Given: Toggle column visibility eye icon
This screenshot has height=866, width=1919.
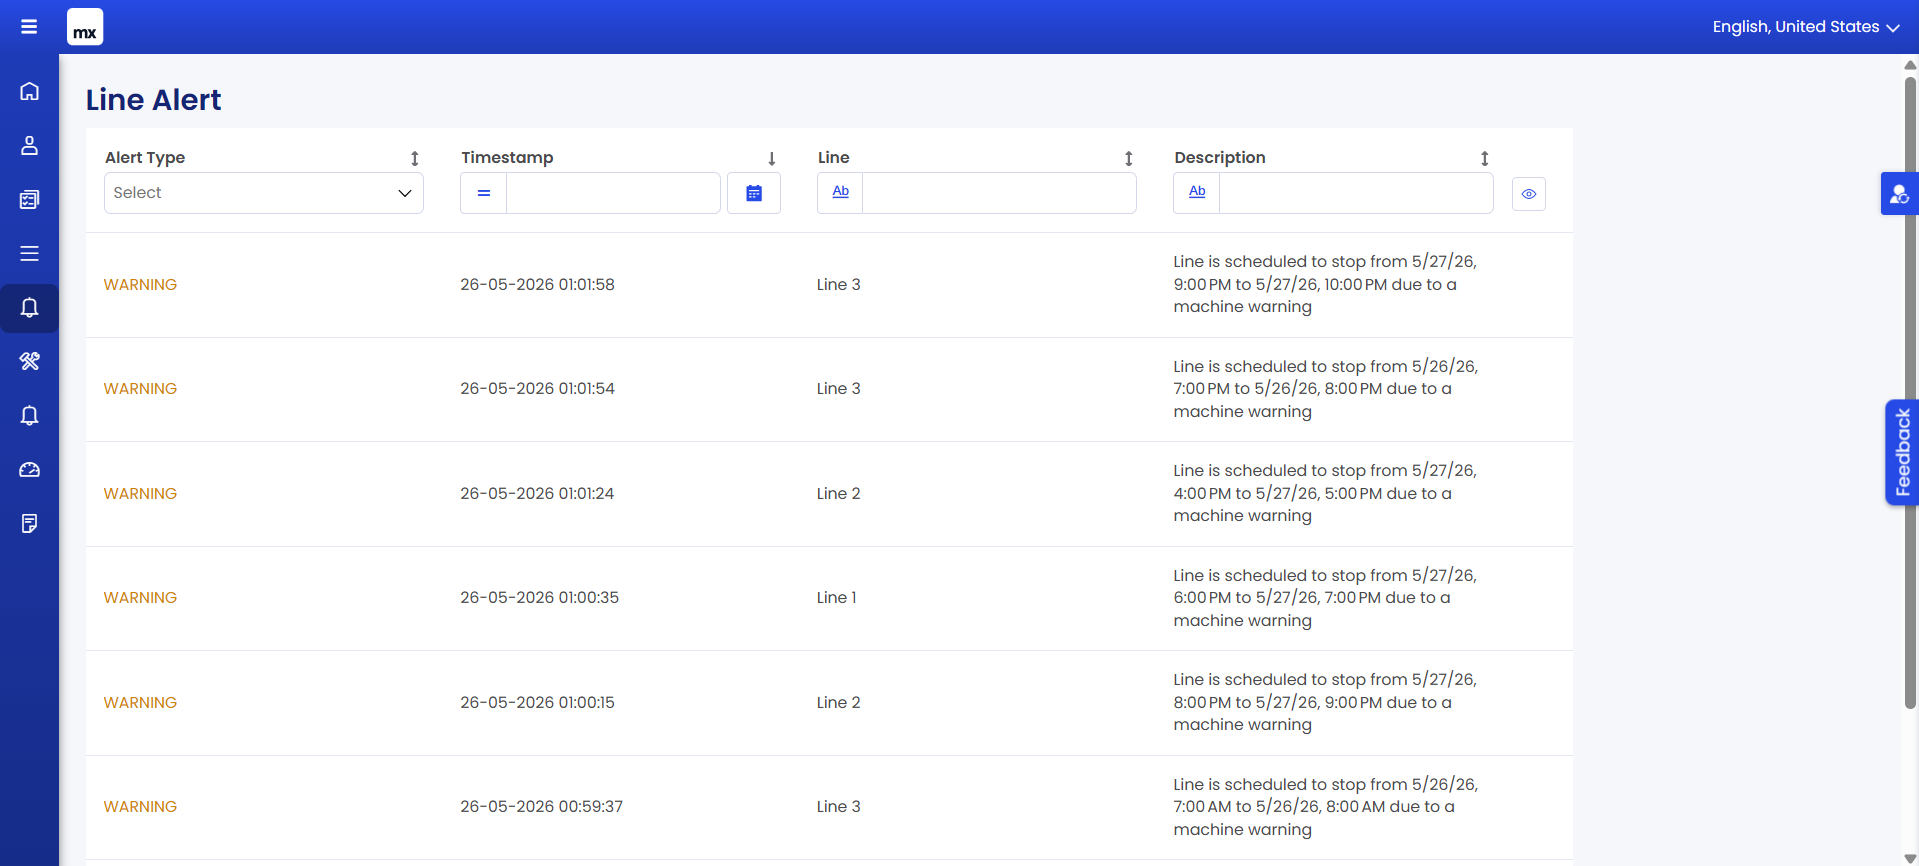Looking at the screenshot, I should [x=1528, y=194].
